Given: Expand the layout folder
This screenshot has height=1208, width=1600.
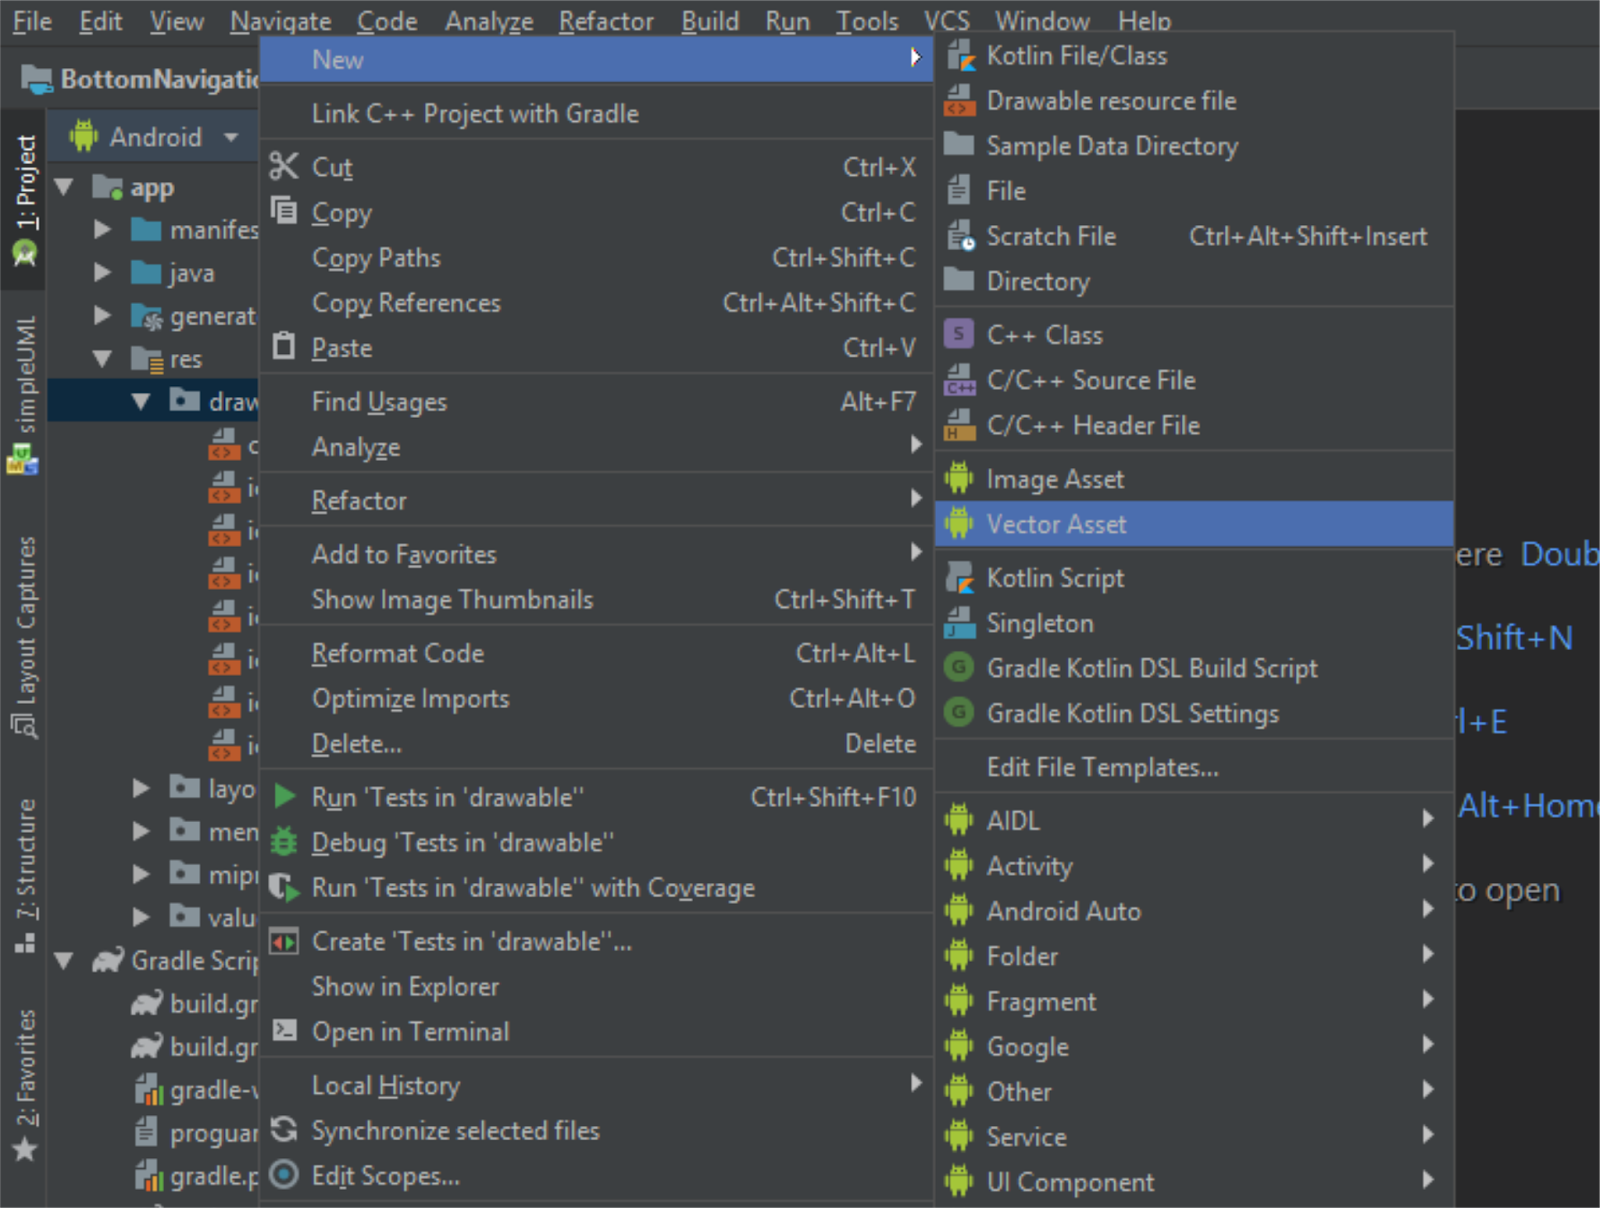Looking at the screenshot, I should click(141, 789).
